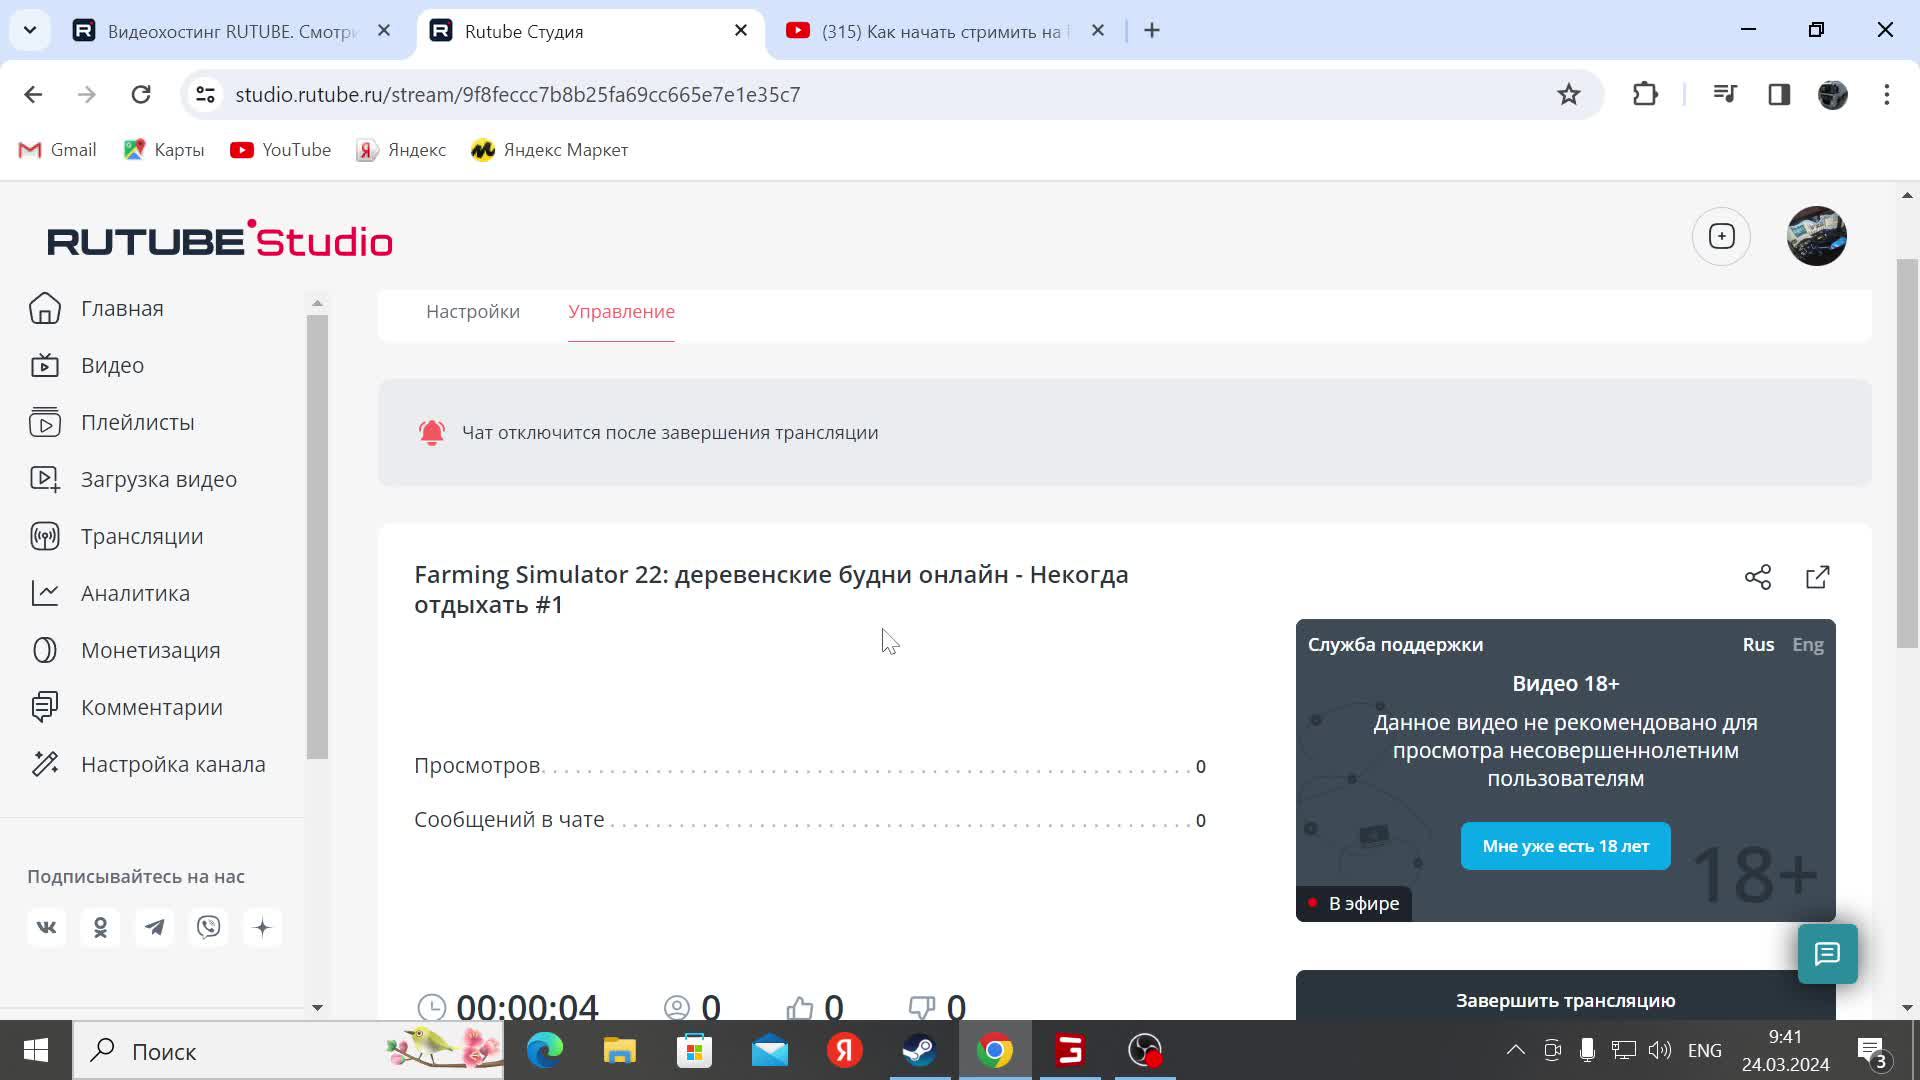Open Telegram social link icon
1920x1080 pixels.
coord(154,927)
